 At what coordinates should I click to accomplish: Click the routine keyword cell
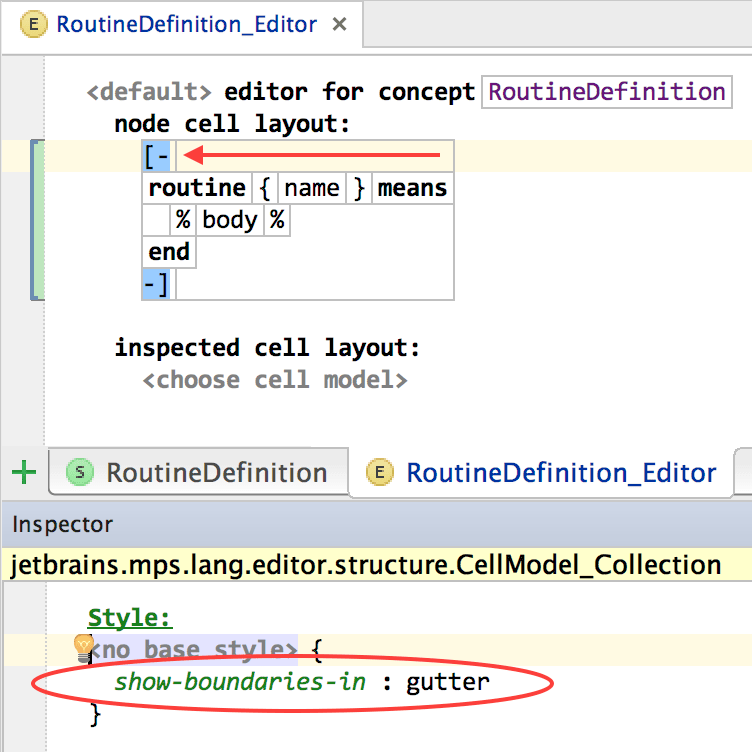tap(196, 189)
